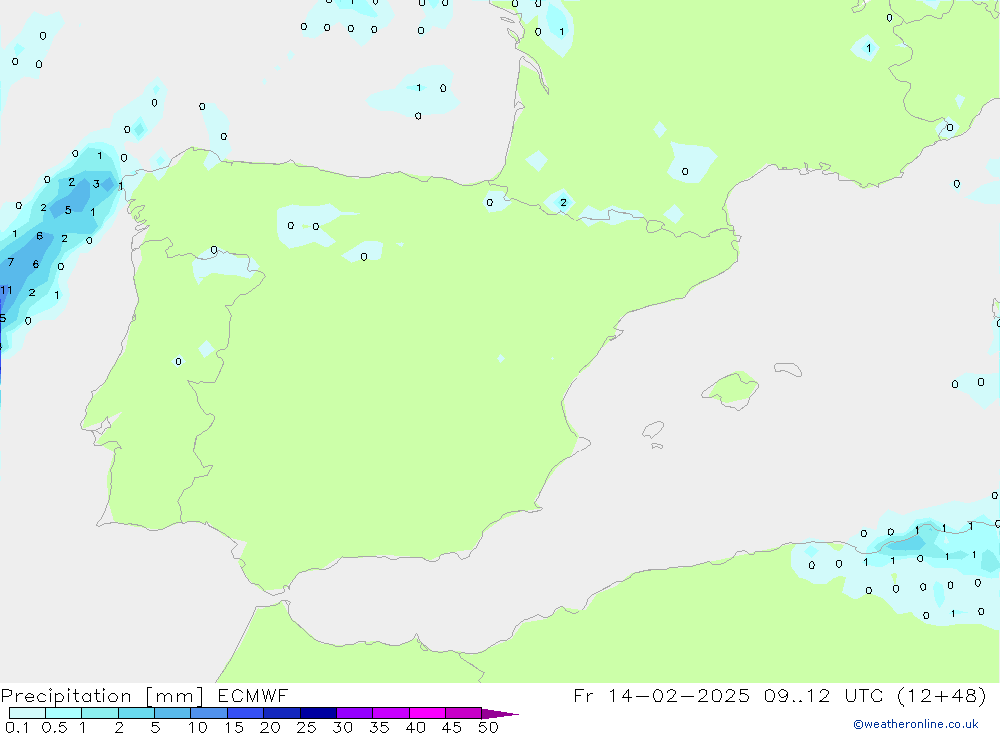Click the legend label '40'
The width and height of the screenshot is (1000, 733).
tap(416, 727)
